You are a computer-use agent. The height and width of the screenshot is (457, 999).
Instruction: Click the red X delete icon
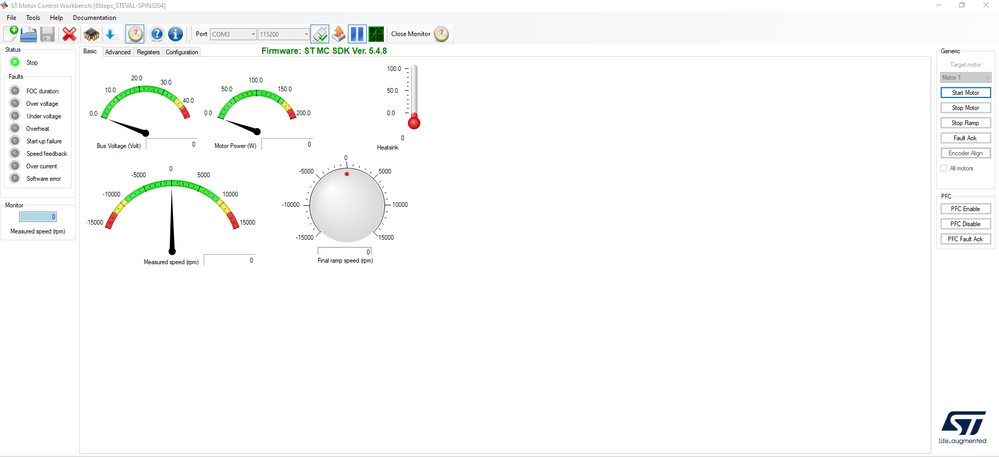[x=69, y=34]
